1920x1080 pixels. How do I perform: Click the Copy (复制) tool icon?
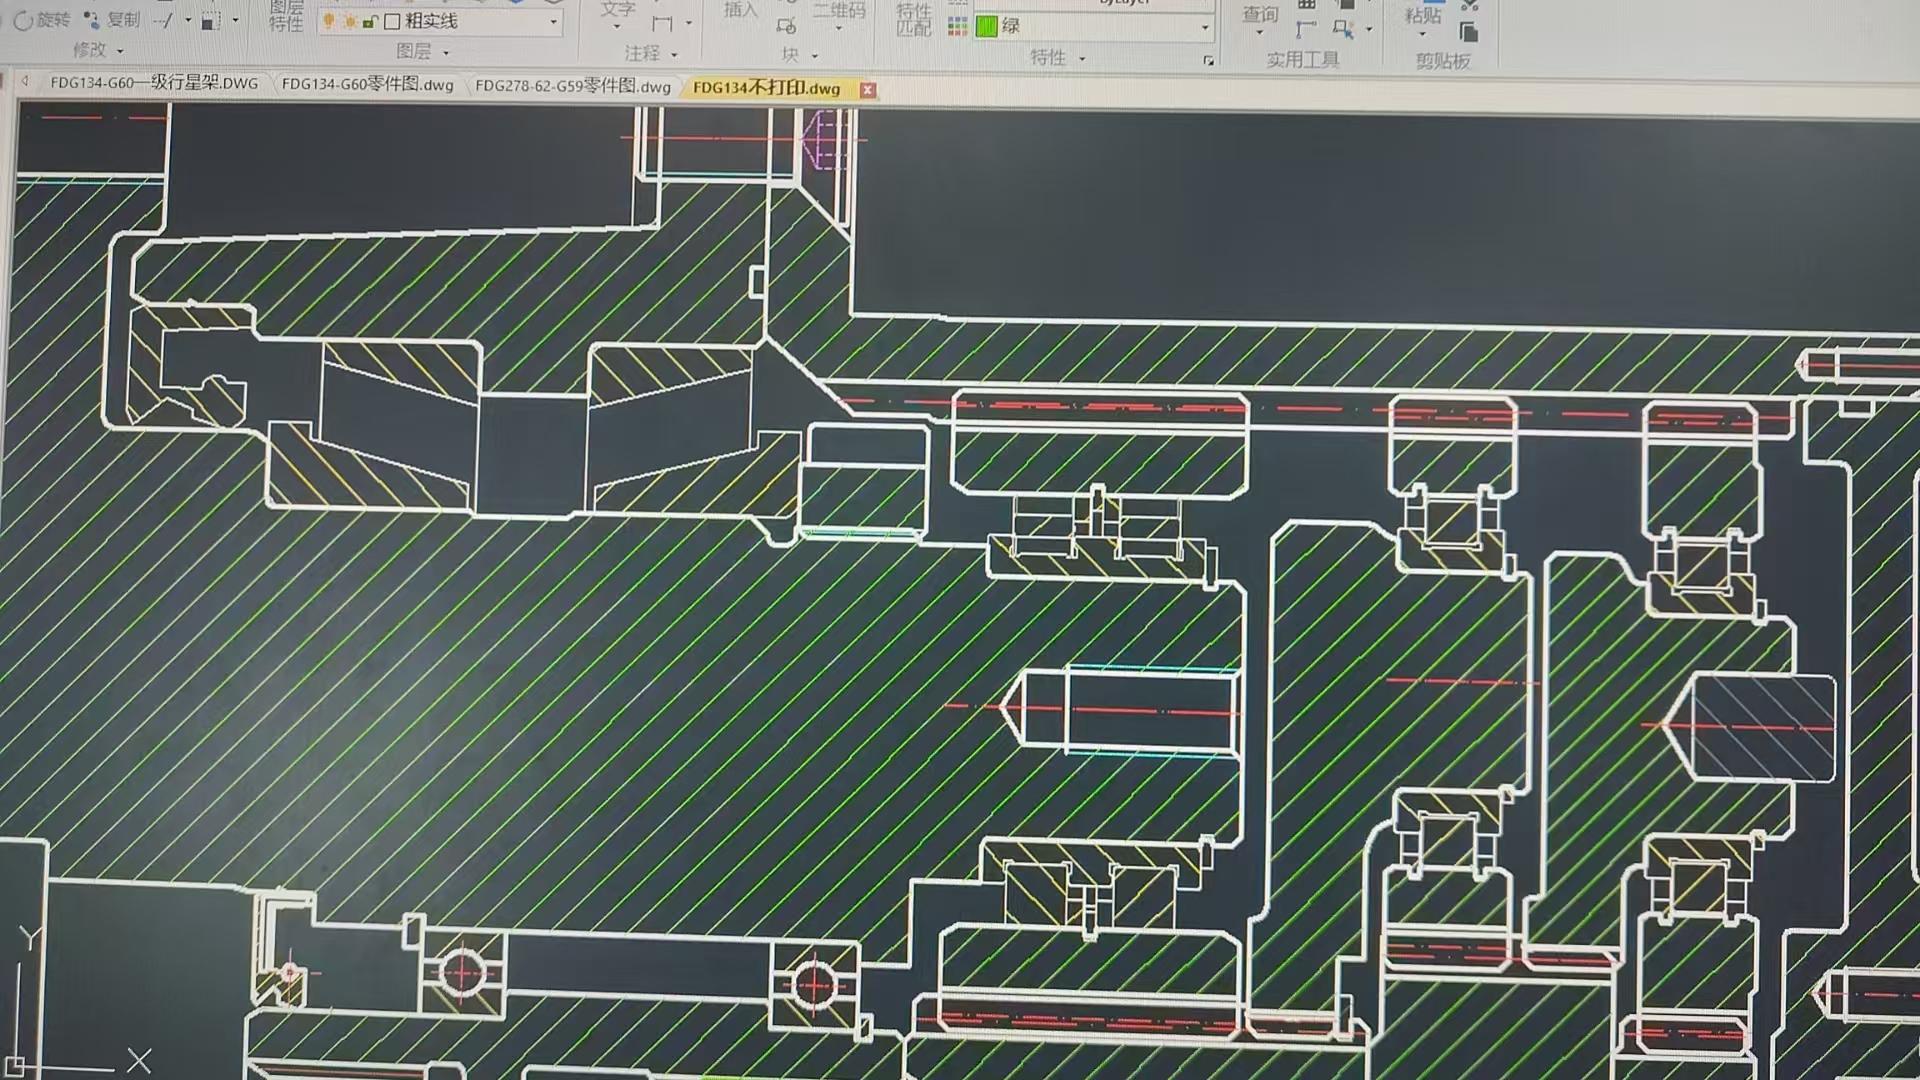click(92, 20)
